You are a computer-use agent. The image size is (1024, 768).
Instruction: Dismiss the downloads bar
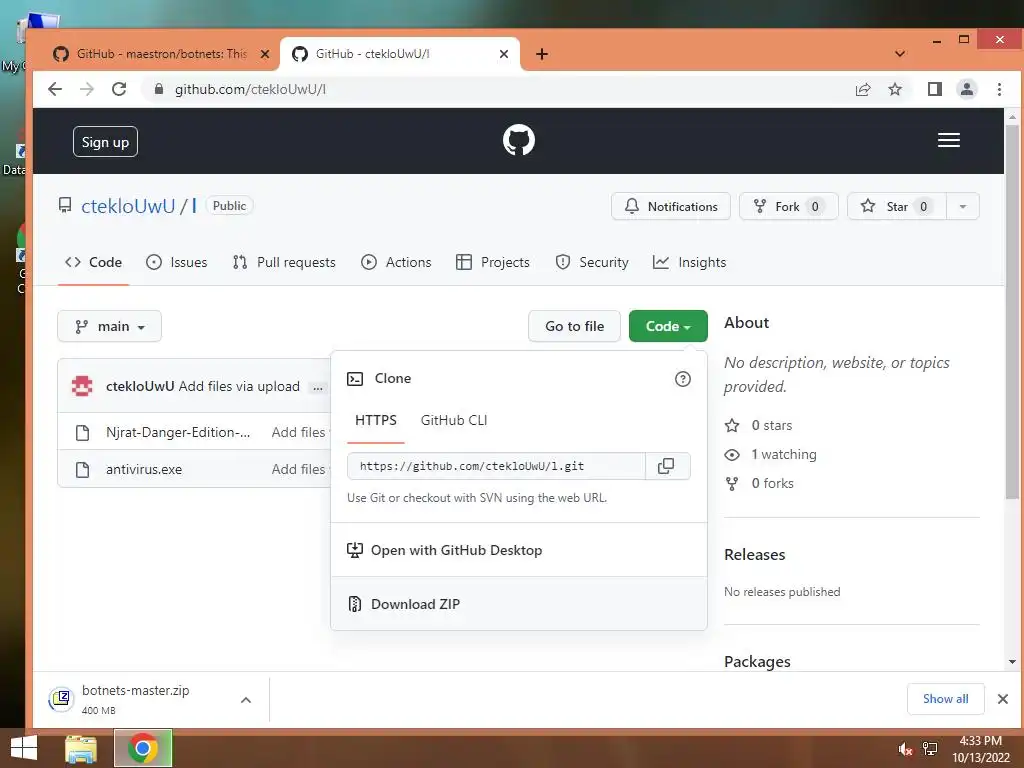[1003, 699]
